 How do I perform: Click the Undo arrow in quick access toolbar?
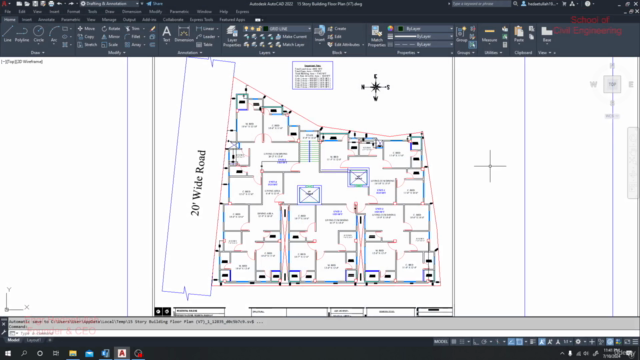[x=60, y=4]
